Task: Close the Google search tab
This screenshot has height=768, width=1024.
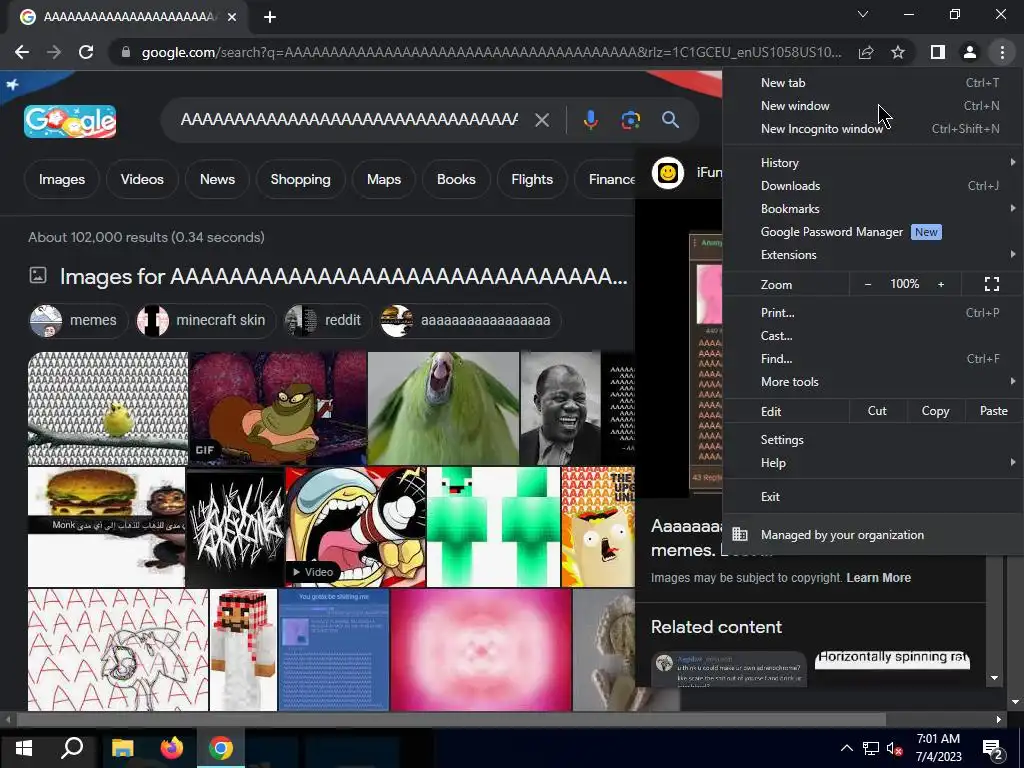Action: [x=232, y=17]
